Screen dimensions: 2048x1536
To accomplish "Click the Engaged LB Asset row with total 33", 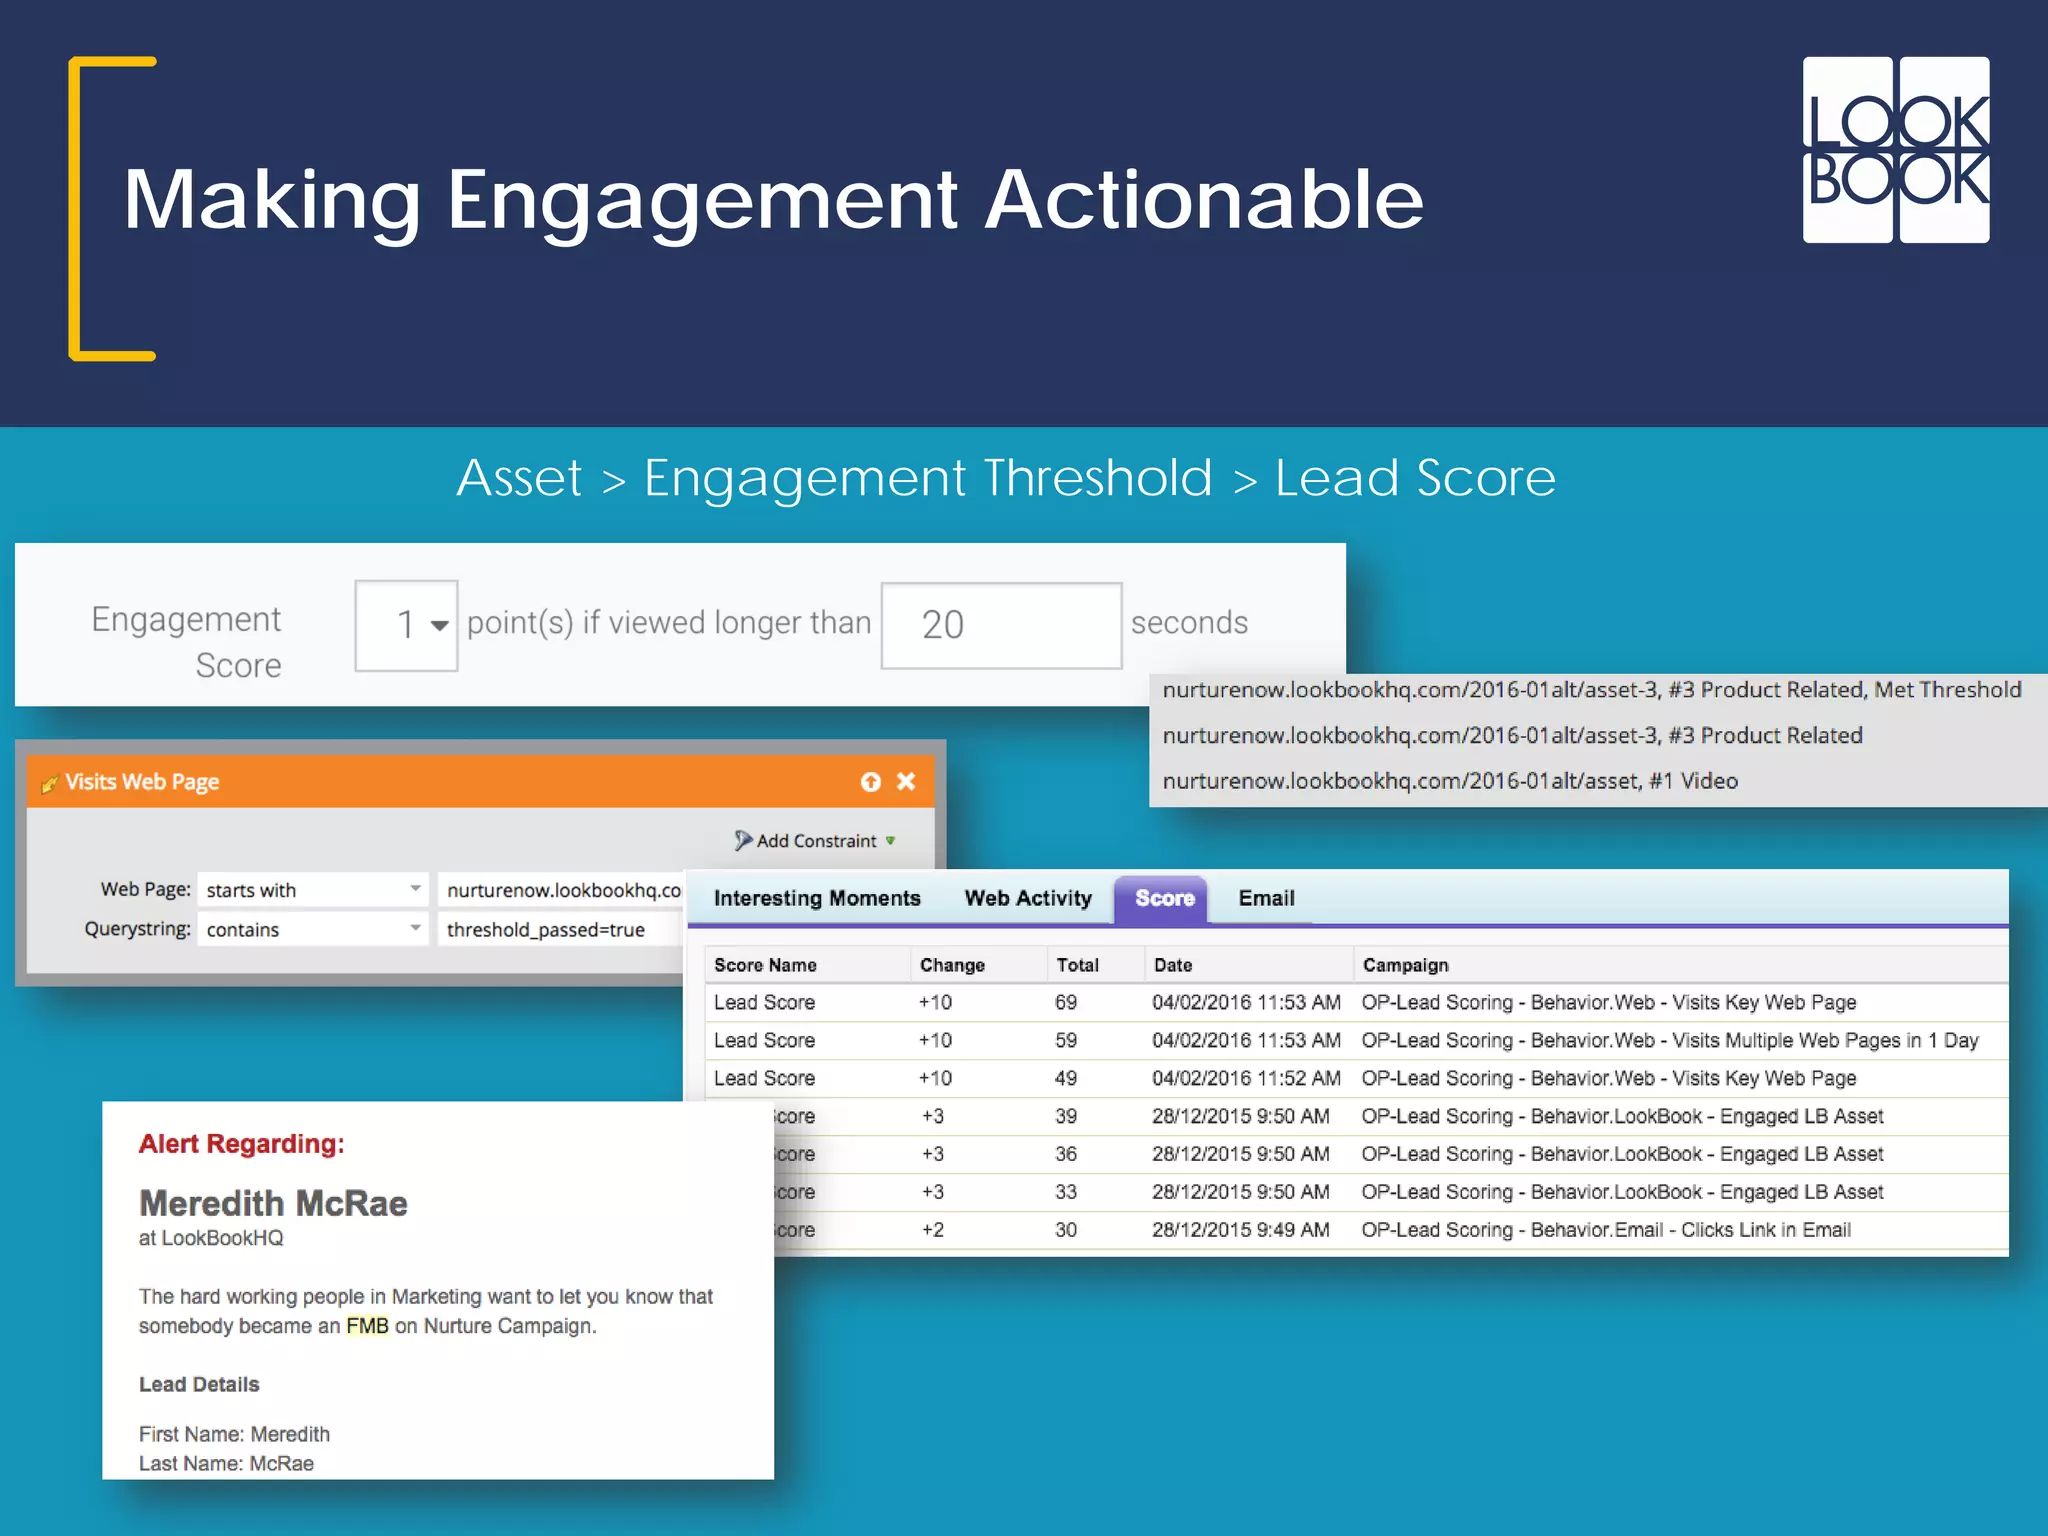I will [x=1390, y=1192].
